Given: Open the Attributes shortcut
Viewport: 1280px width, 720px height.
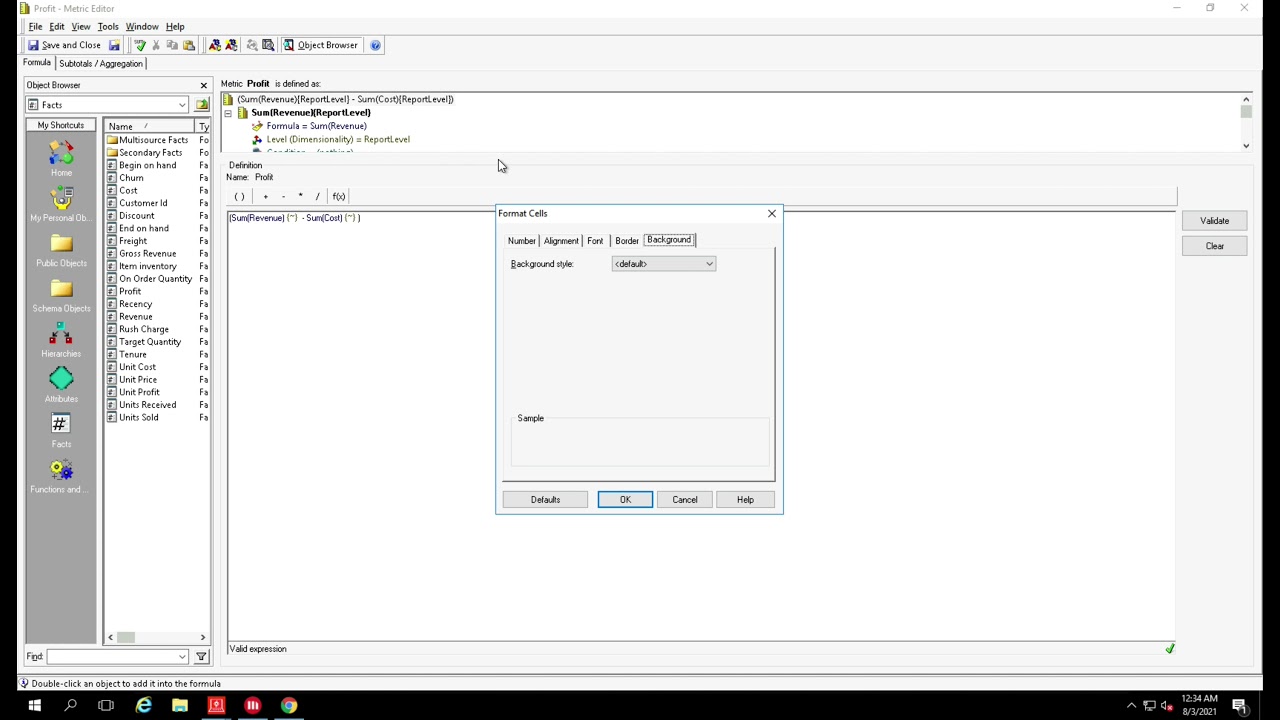Looking at the screenshot, I should 61,385.
